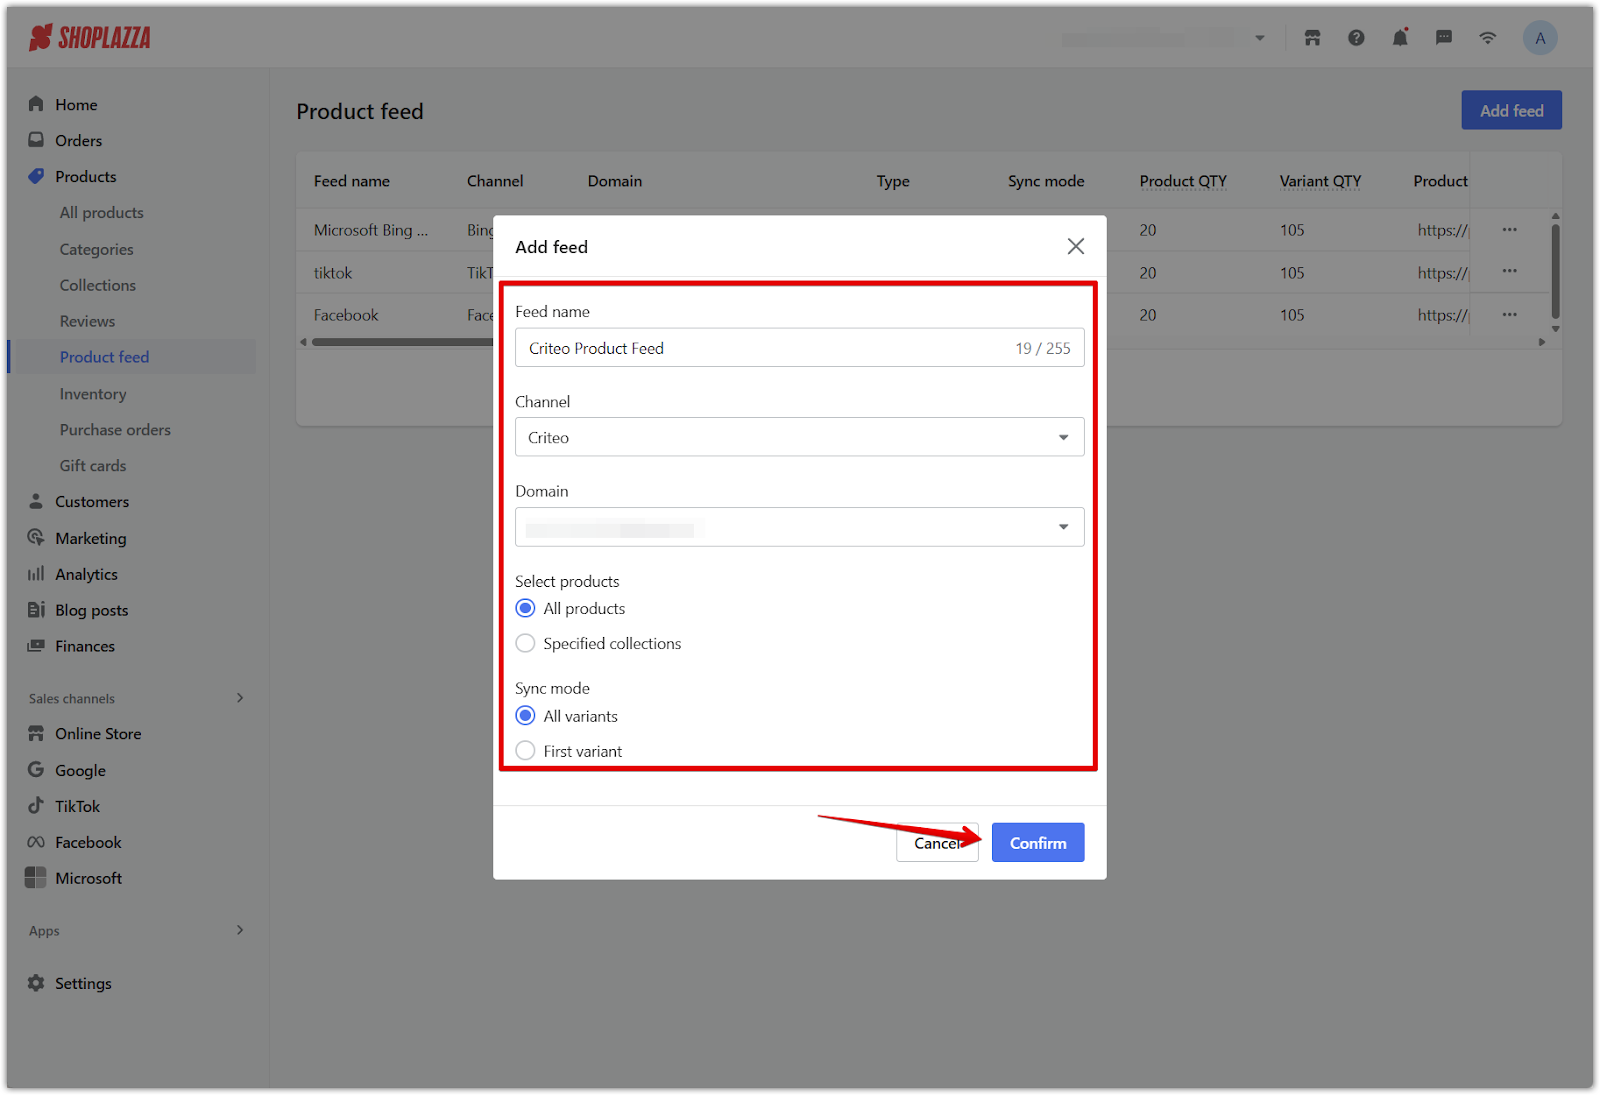1600x1095 pixels.
Task: Click the Online Store shop icon
Action: tap(36, 733)
